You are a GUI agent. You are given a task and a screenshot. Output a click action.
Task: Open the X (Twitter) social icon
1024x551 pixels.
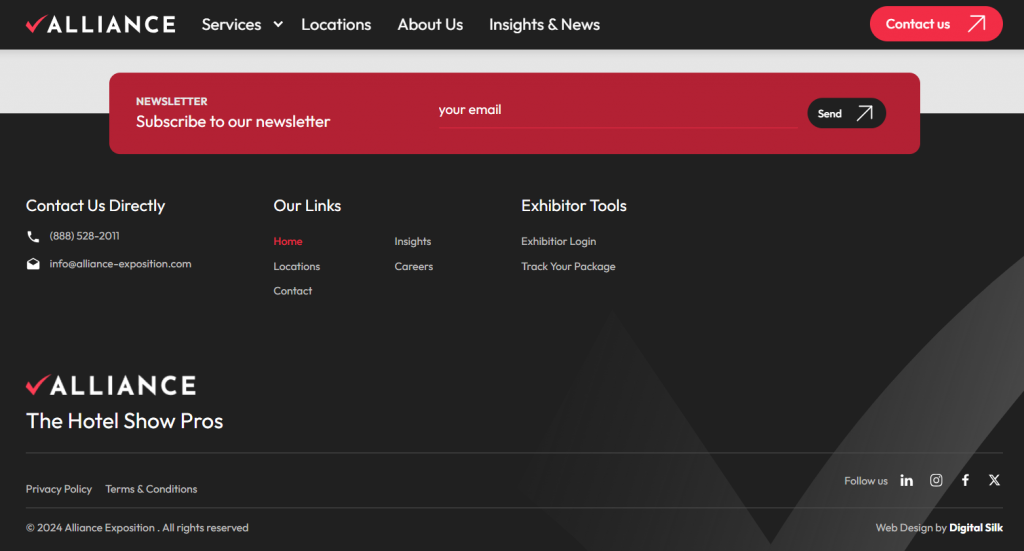tap(994, 480)
